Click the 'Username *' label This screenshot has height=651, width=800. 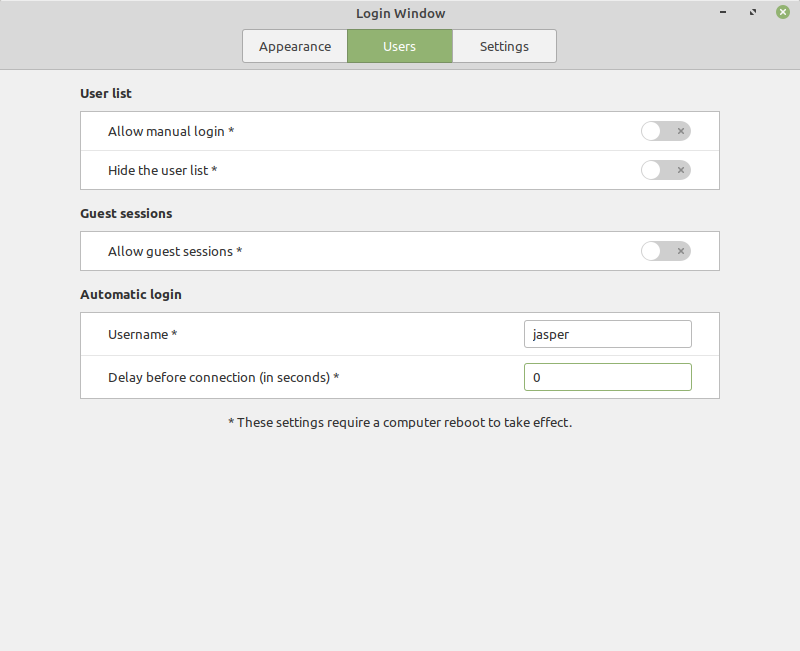pyautogui.click(x=142, y=335)
